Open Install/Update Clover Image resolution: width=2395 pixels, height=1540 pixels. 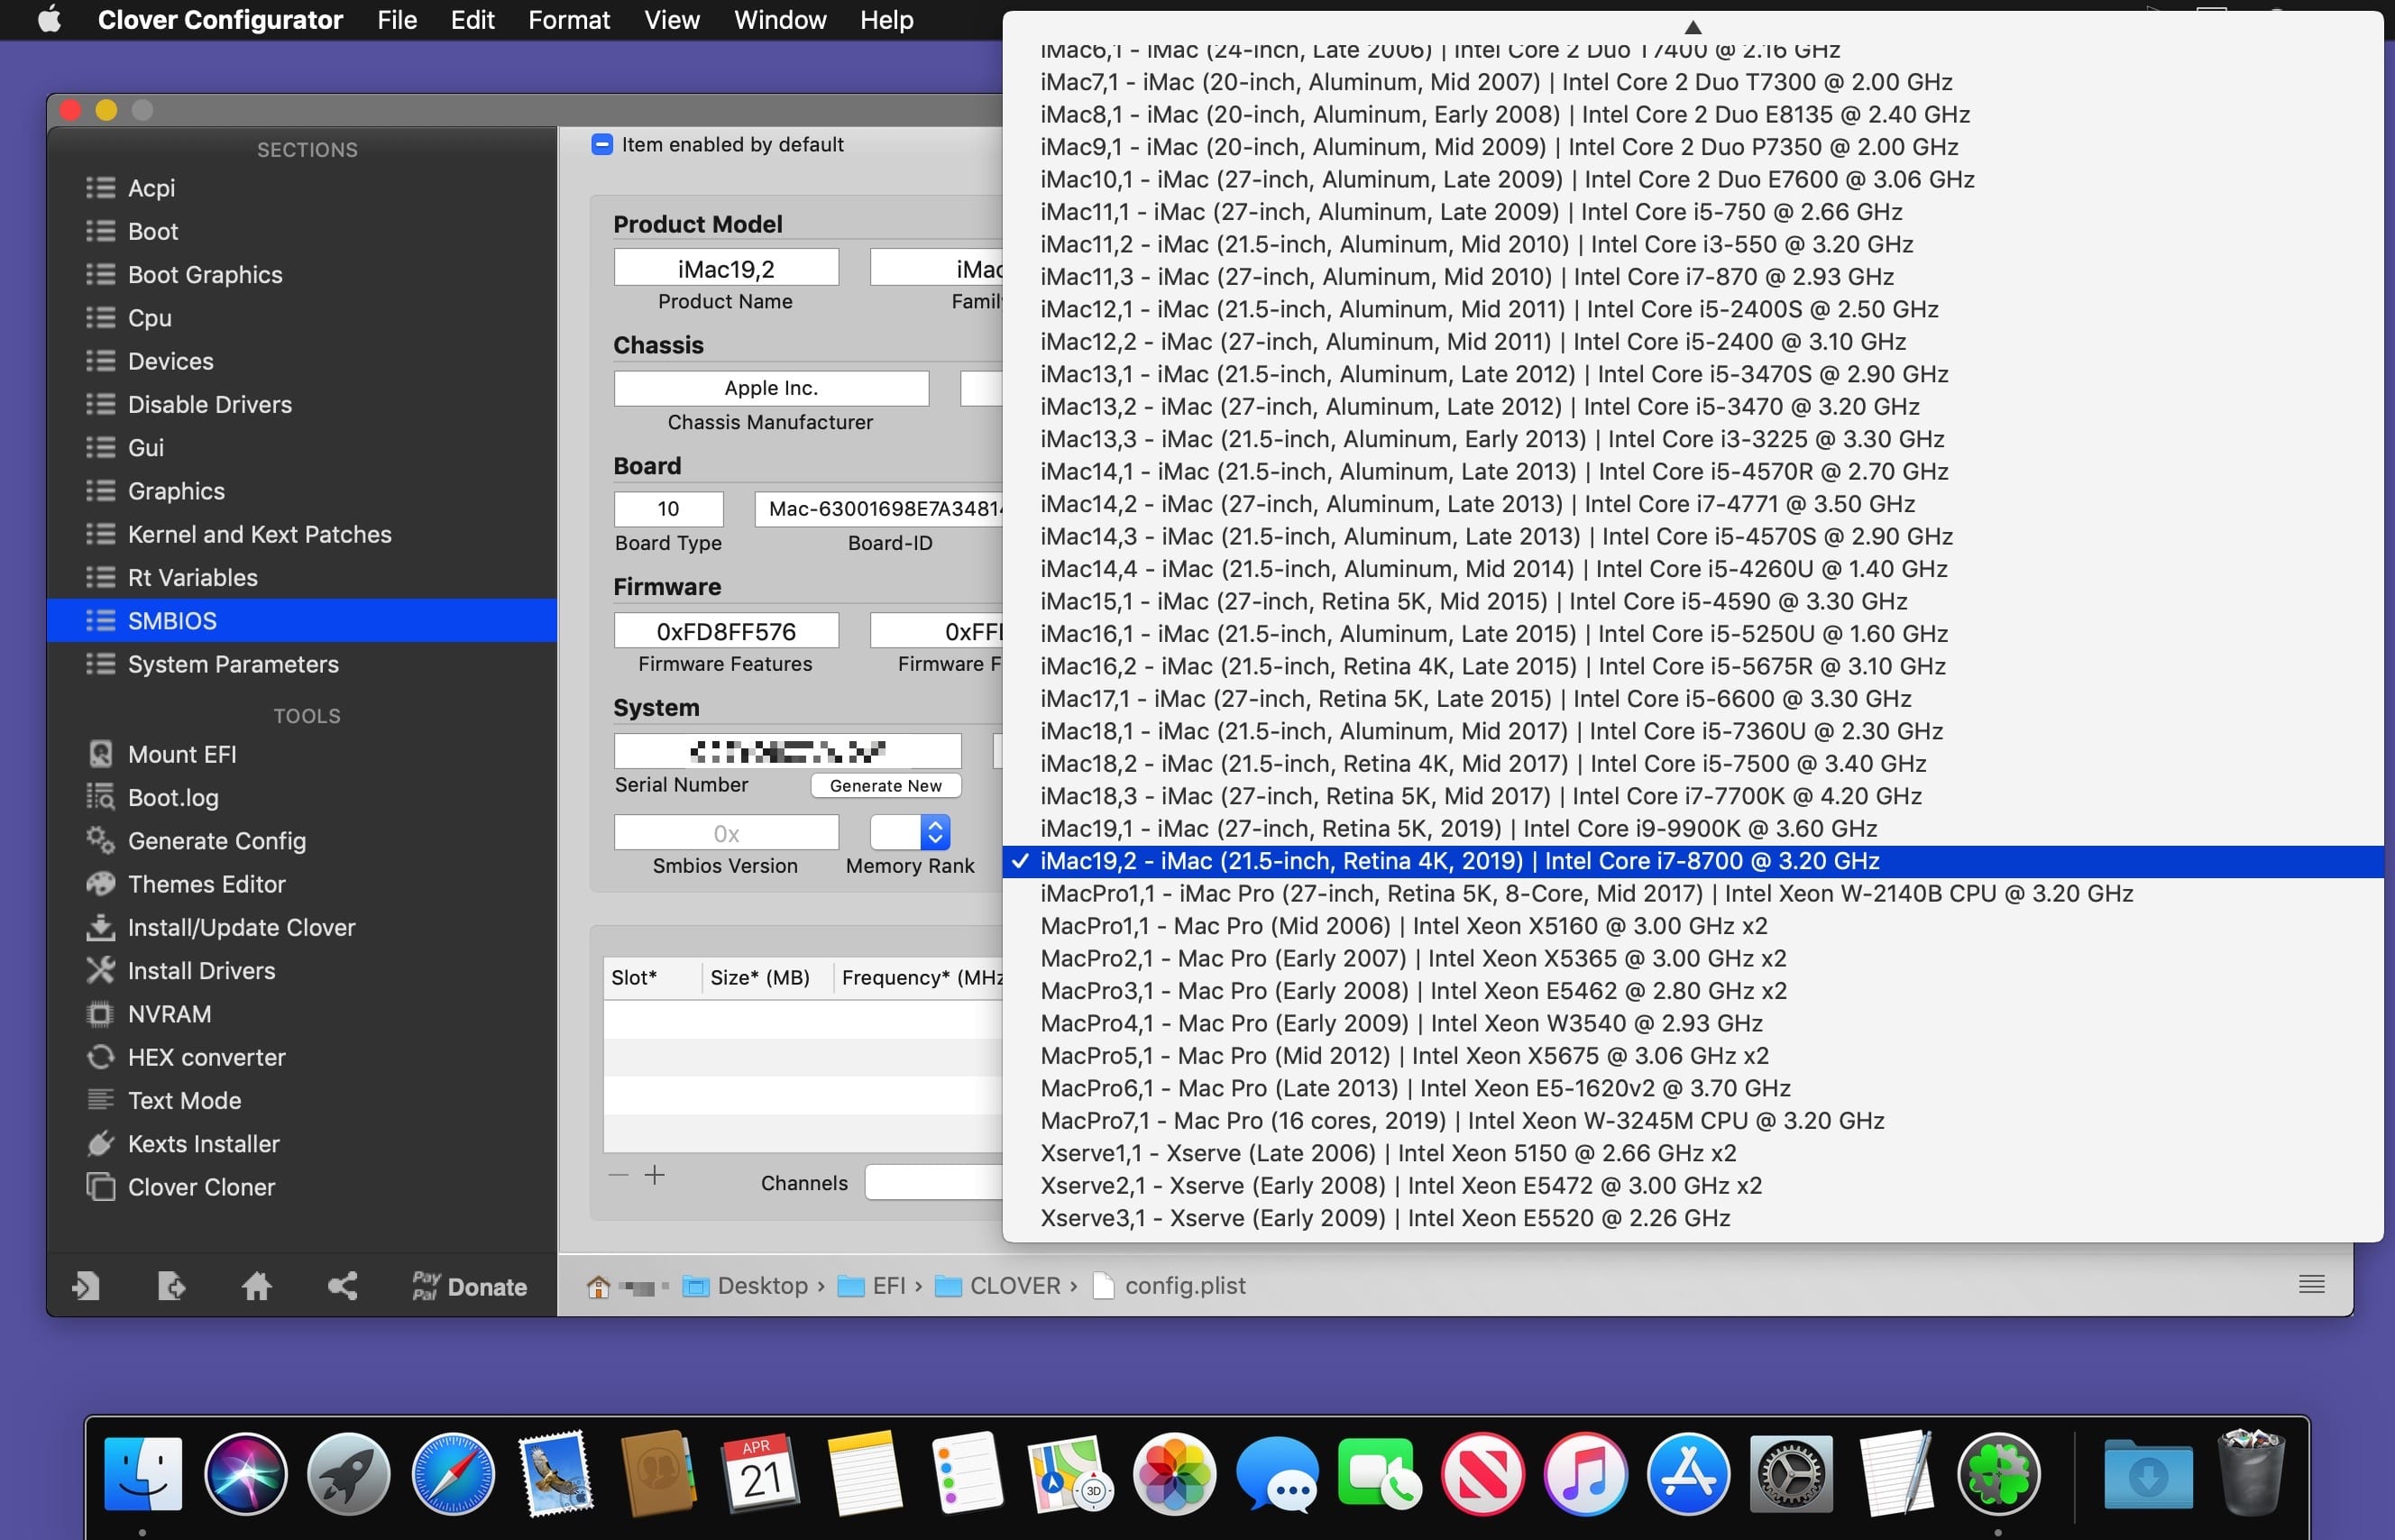tap(301, 927)
